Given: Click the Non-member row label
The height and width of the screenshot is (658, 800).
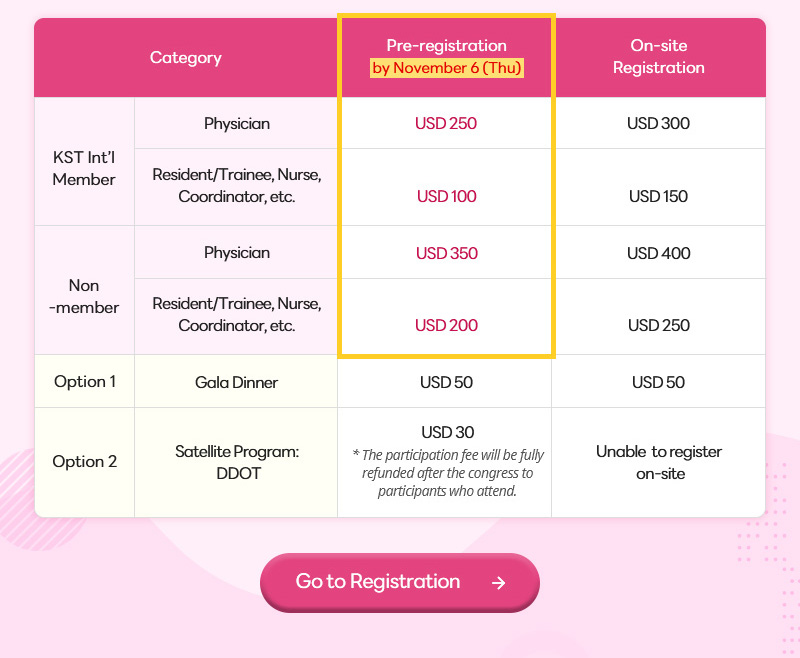Looking at the screenshot, I should point(84,297).
